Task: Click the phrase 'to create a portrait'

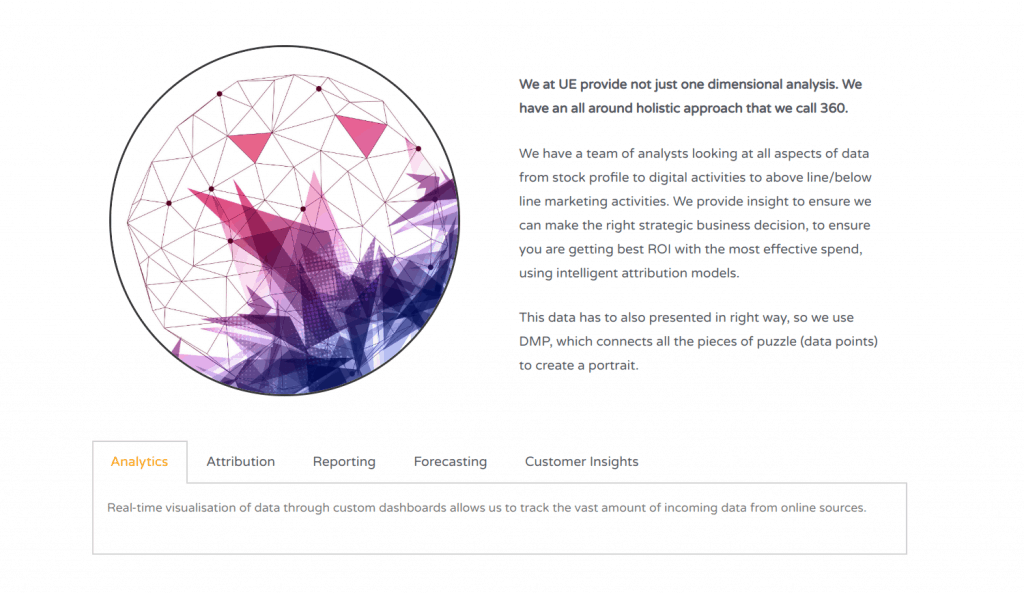Action: tap(579, 365)
